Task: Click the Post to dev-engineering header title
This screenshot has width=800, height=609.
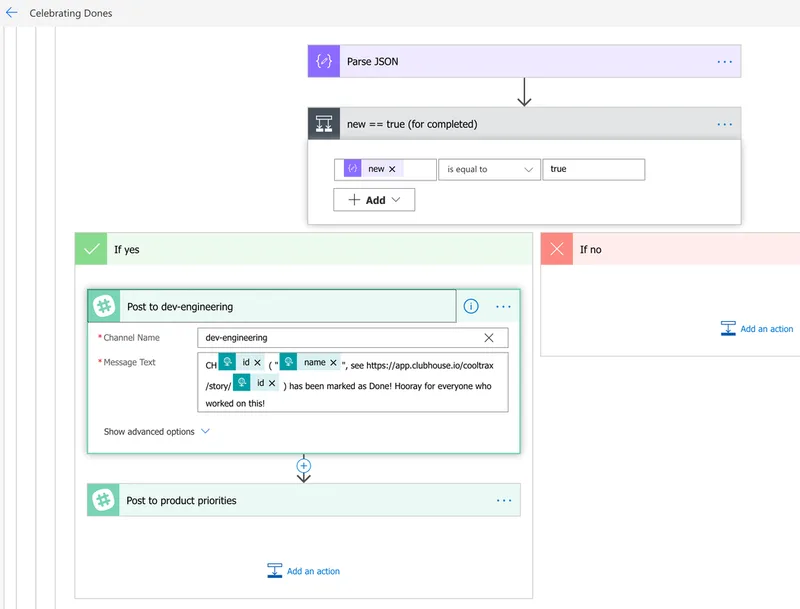Action: tap(180, 307)
